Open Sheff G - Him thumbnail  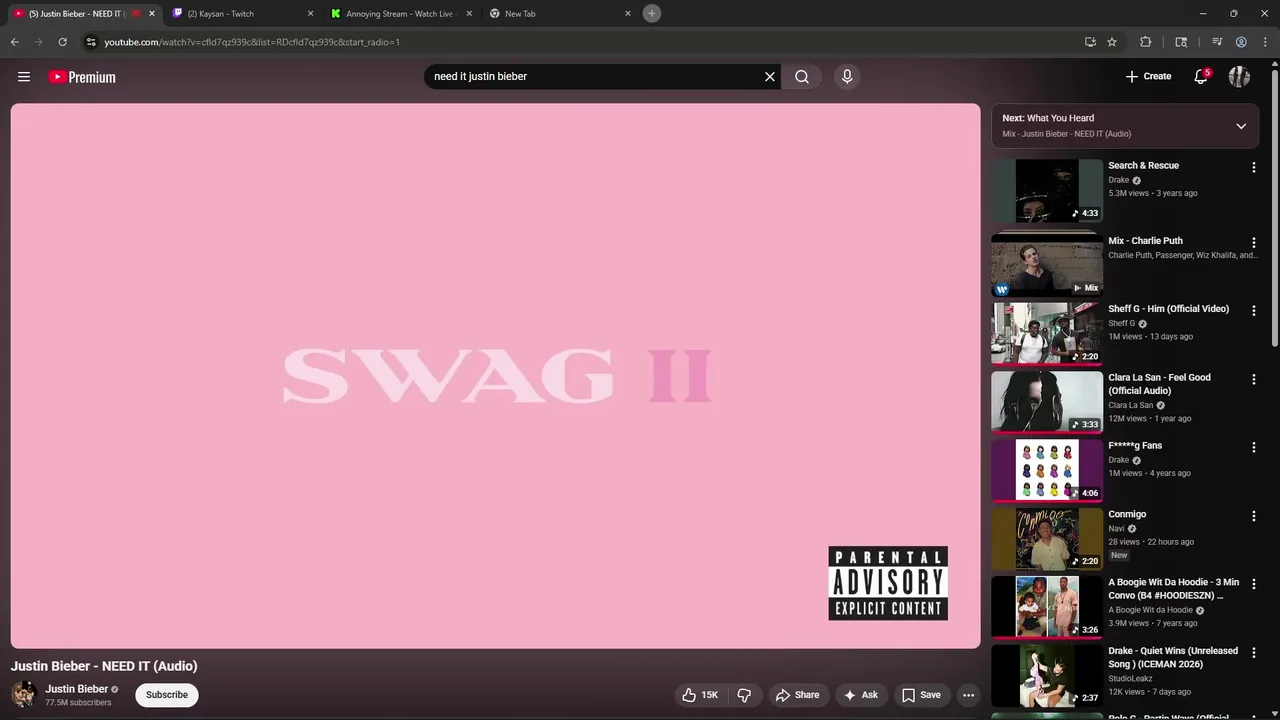coord(1047,333)
